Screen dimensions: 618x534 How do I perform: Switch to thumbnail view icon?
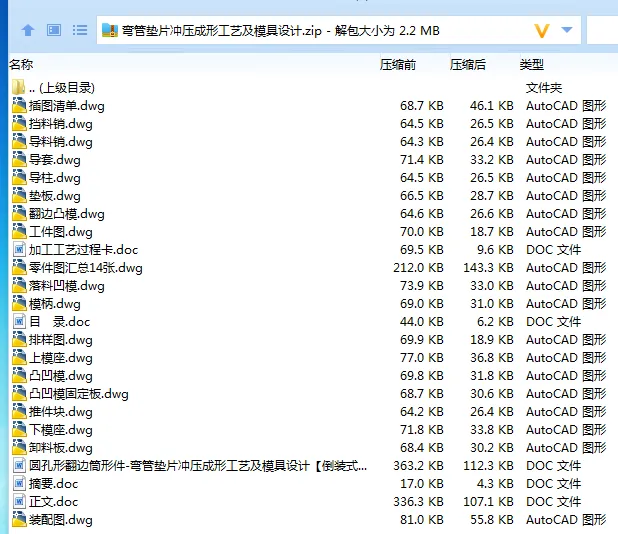click(x=54, y=30)
